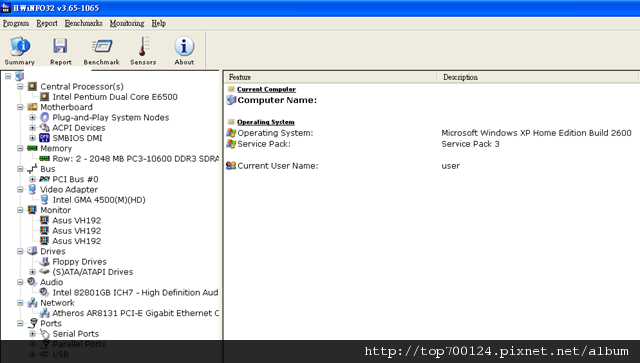Expand the (S)ATA/ATAPI Drives node
The height and width of the screenshot is (363, 640).
tap(32, 272)
